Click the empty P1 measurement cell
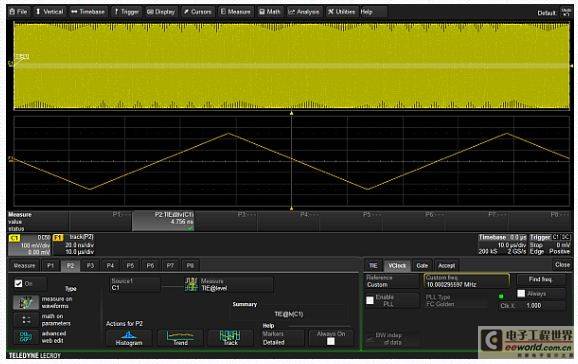The width and height of the screenshot is (578, 364). (x=101, y=221)
